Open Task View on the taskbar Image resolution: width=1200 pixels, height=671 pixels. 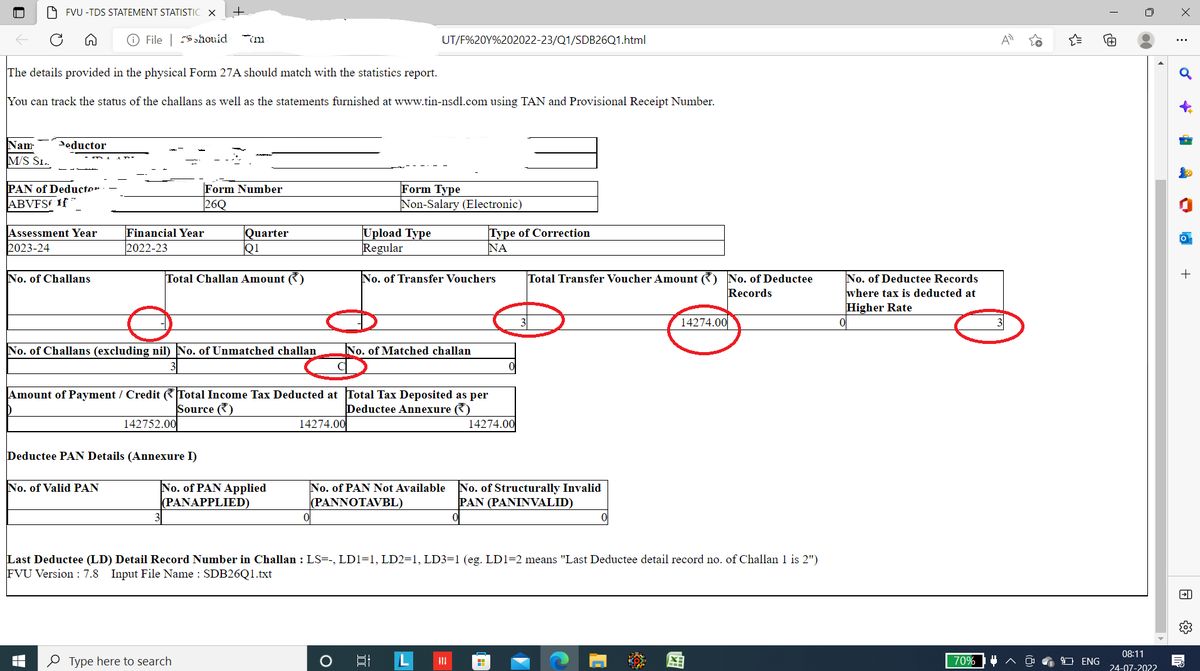tap(362, 660)
